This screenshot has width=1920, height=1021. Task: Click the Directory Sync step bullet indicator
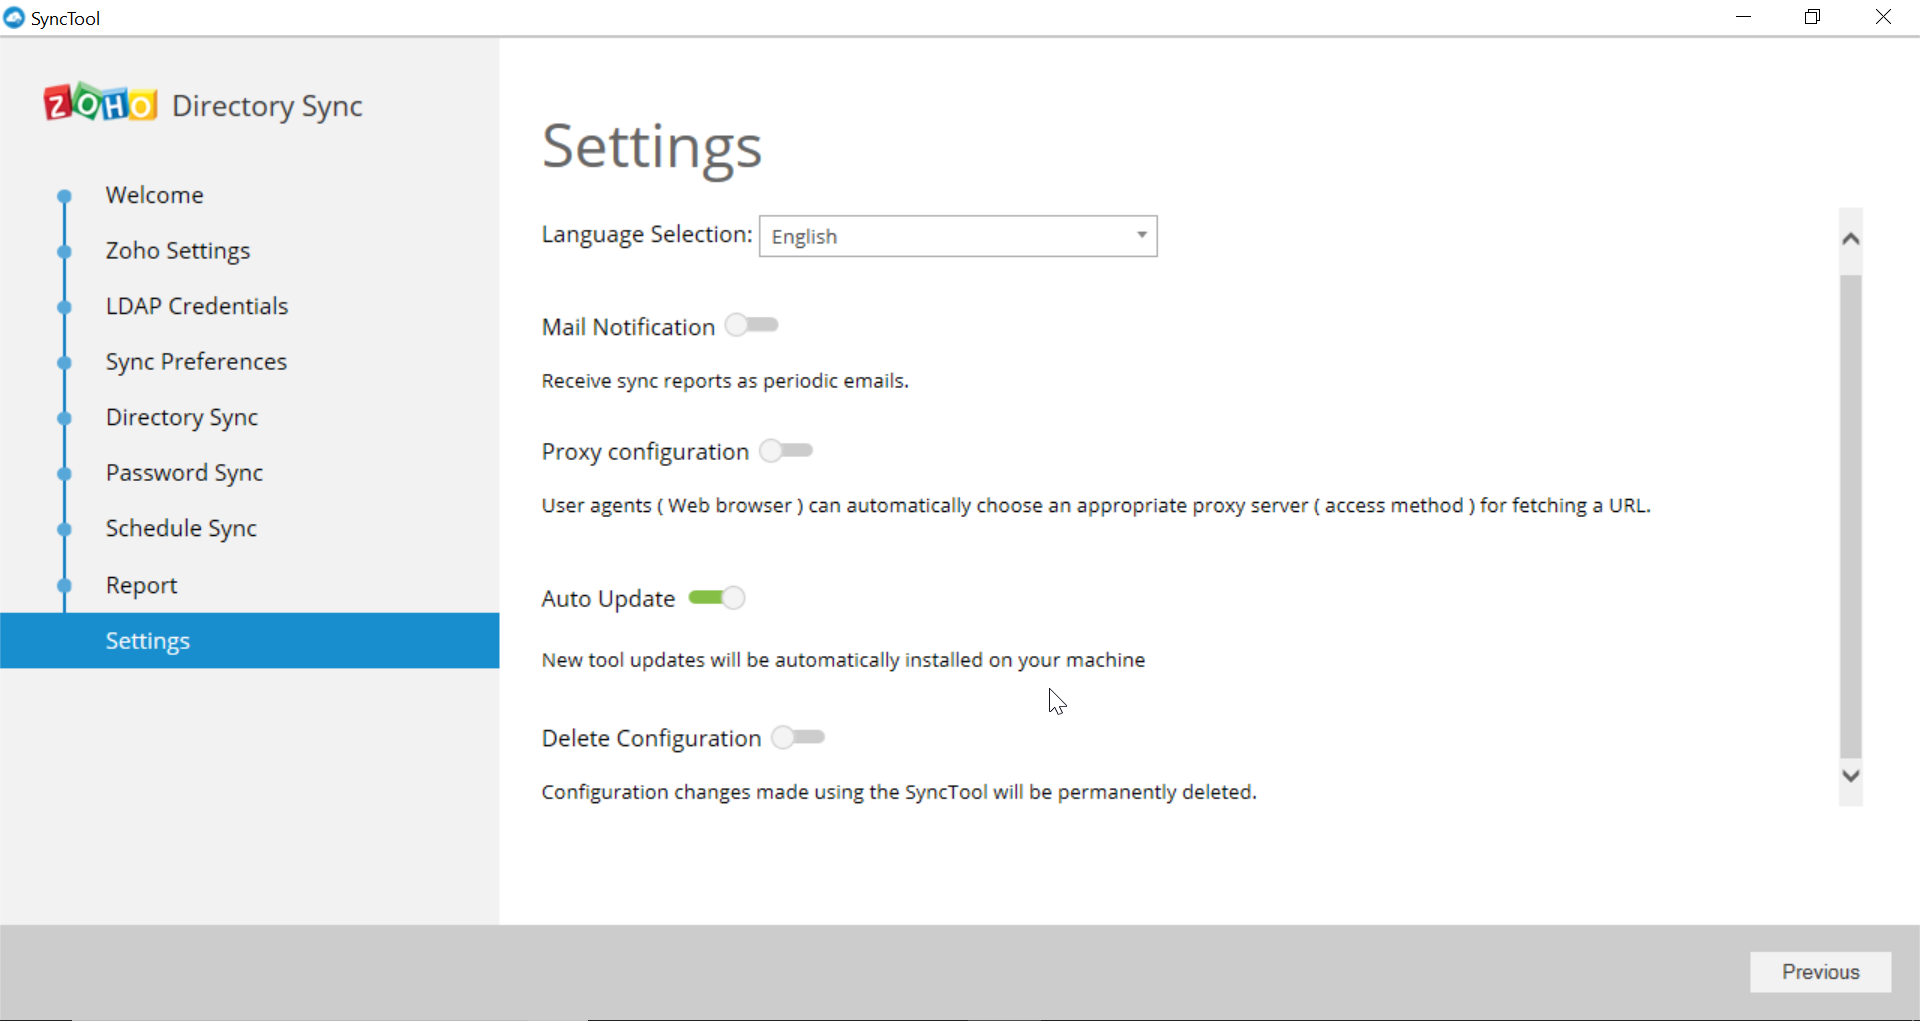tap(64, 418)
